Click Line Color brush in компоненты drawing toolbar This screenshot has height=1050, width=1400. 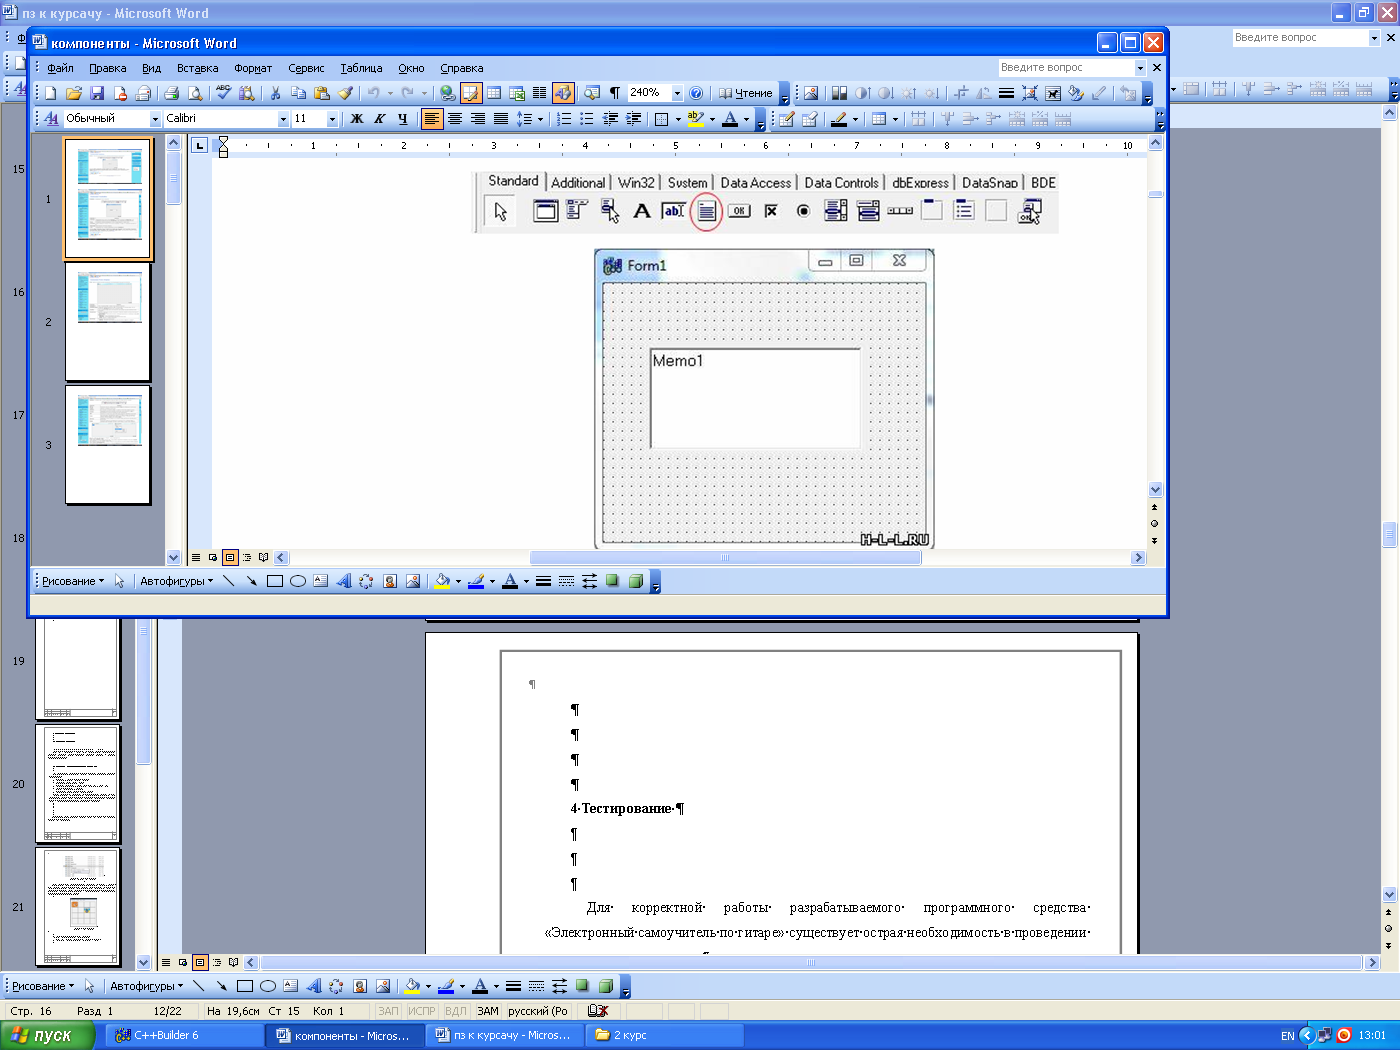tap(476, 581)
